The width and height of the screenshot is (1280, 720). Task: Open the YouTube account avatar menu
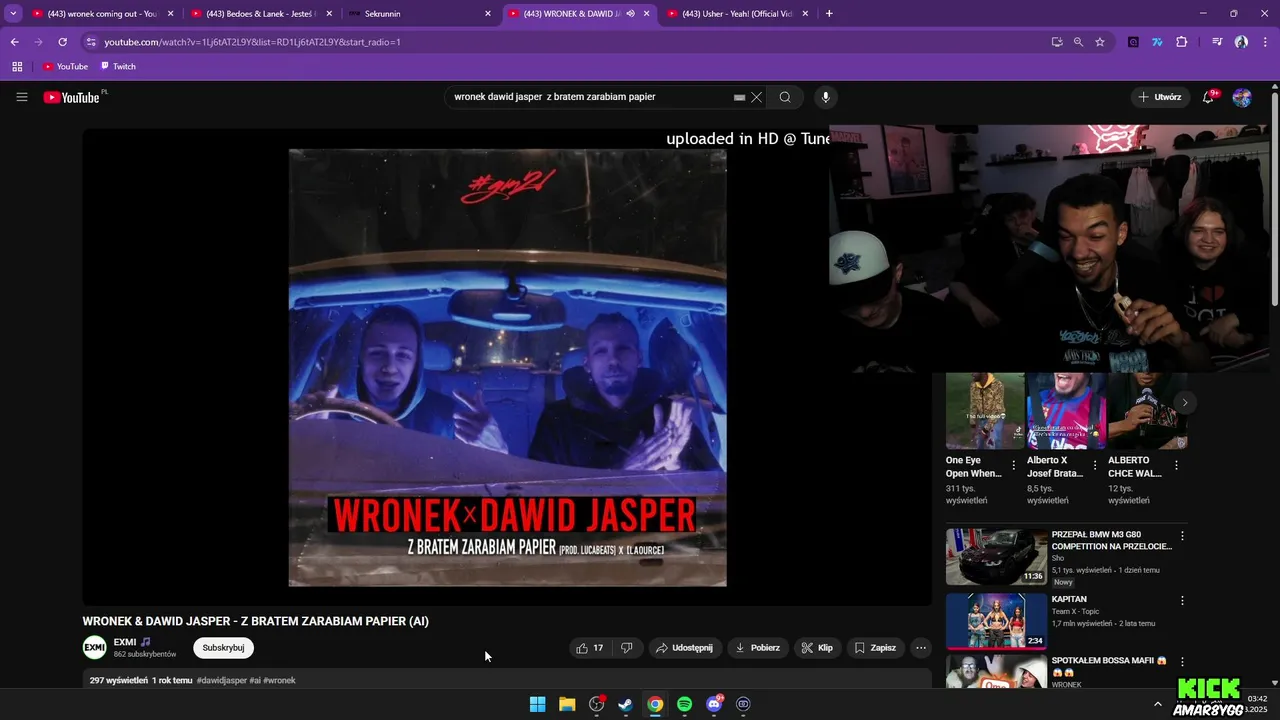[x=1242, y=97]
